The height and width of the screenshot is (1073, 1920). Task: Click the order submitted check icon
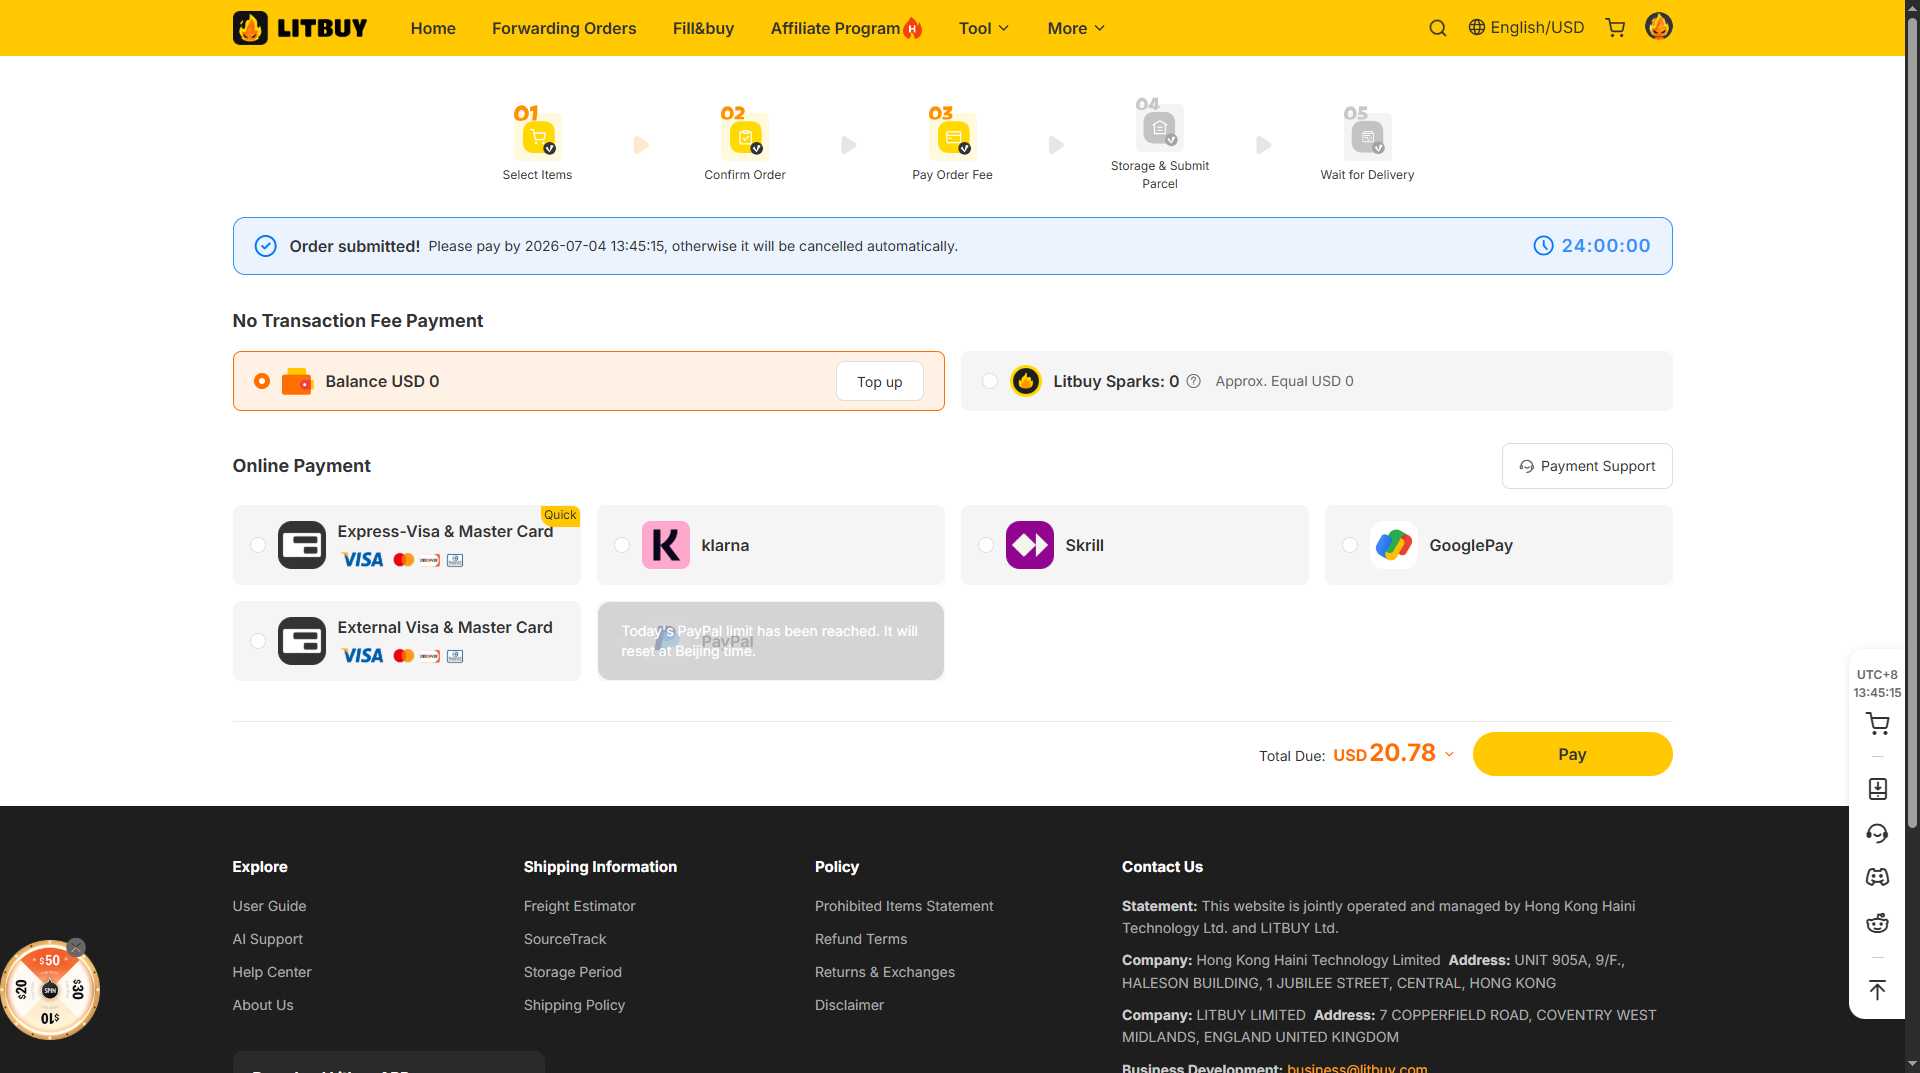[x=265, y=246]
